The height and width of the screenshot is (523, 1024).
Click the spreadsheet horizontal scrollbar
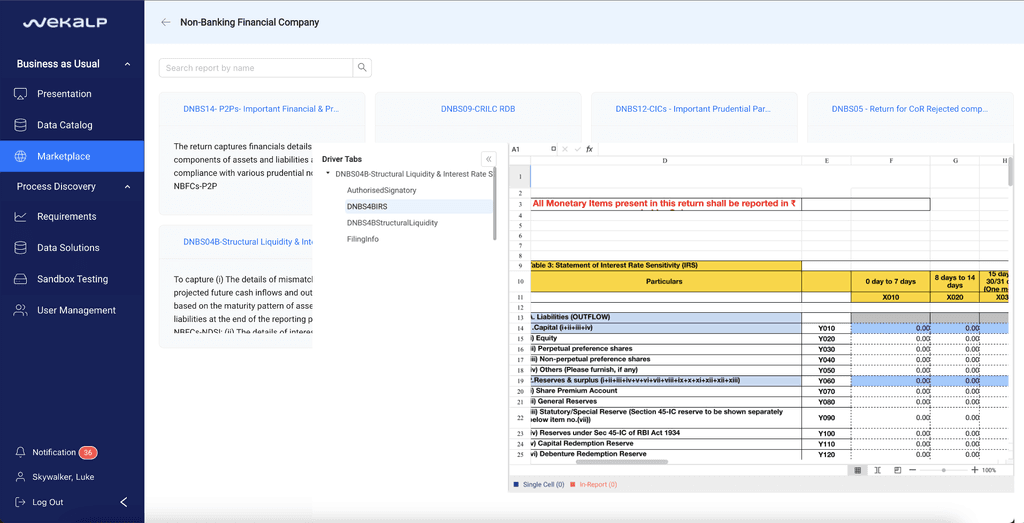pyautogui.click(x=622, y=462)
